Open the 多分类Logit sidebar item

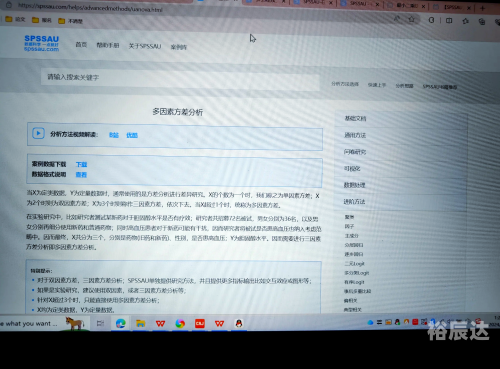356,273
